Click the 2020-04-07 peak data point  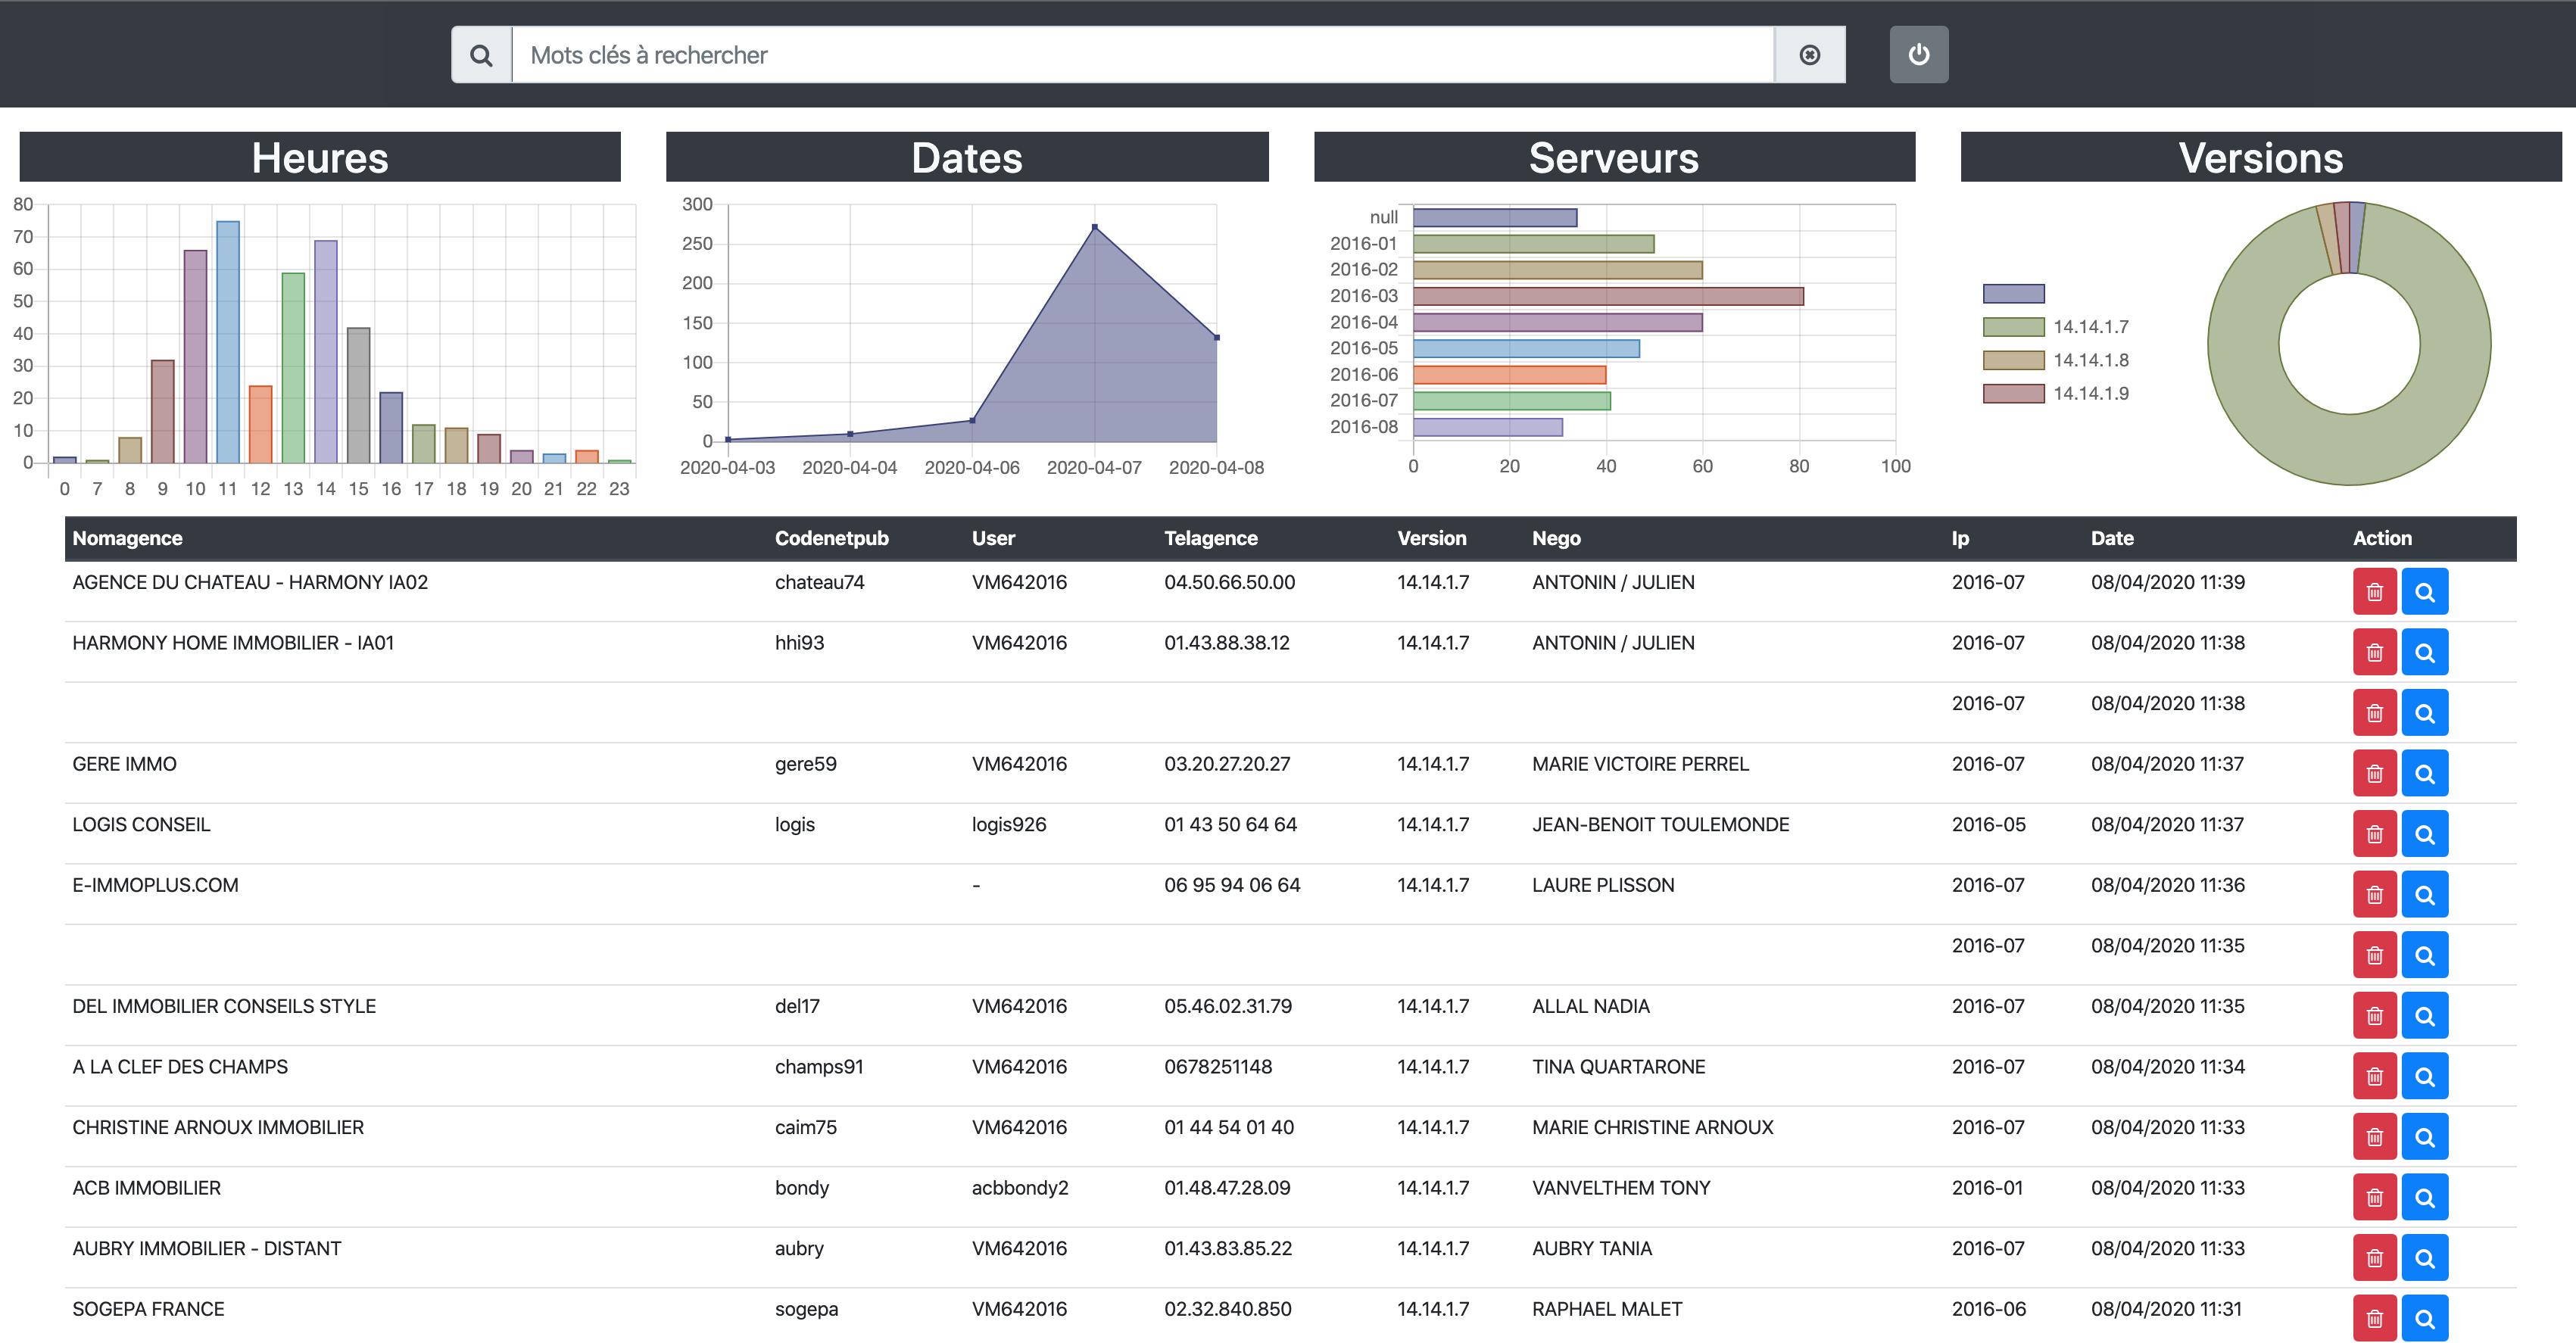(1094, 227)
